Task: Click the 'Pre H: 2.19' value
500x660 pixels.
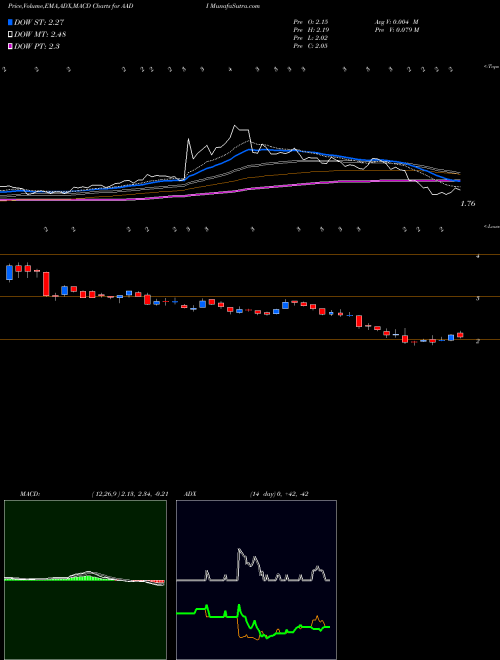Action: tap(311, 30)
